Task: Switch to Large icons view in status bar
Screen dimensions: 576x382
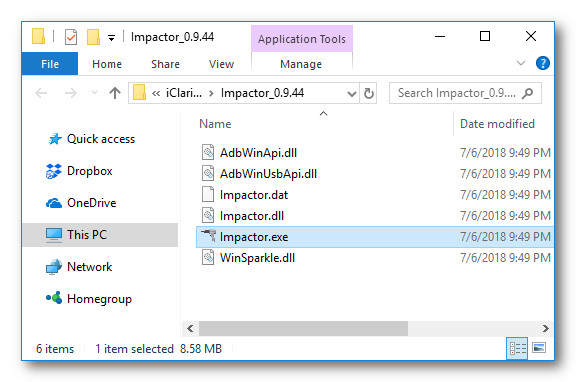Action: pos(539,347)
